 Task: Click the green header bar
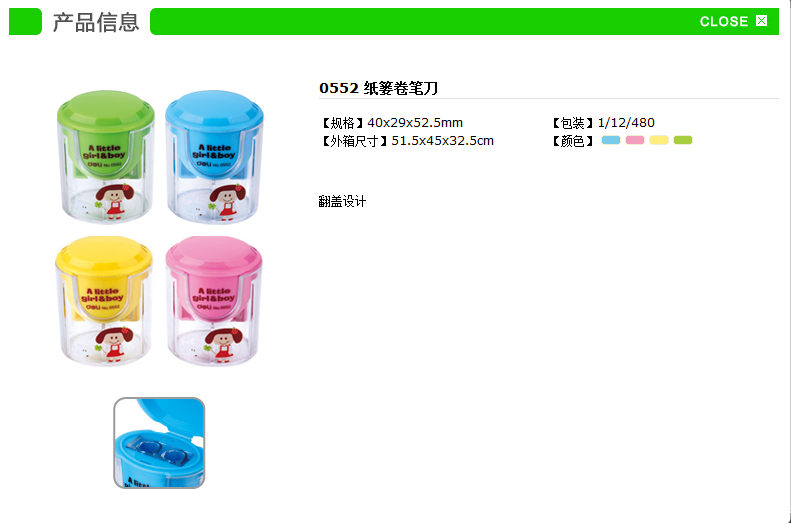tap(464, 21)
